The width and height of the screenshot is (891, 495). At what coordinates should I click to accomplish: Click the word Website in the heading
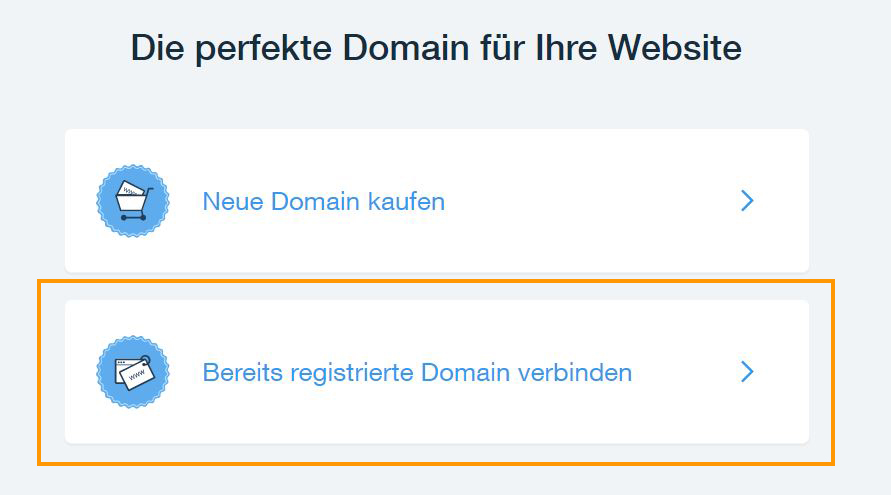(675, 47)
